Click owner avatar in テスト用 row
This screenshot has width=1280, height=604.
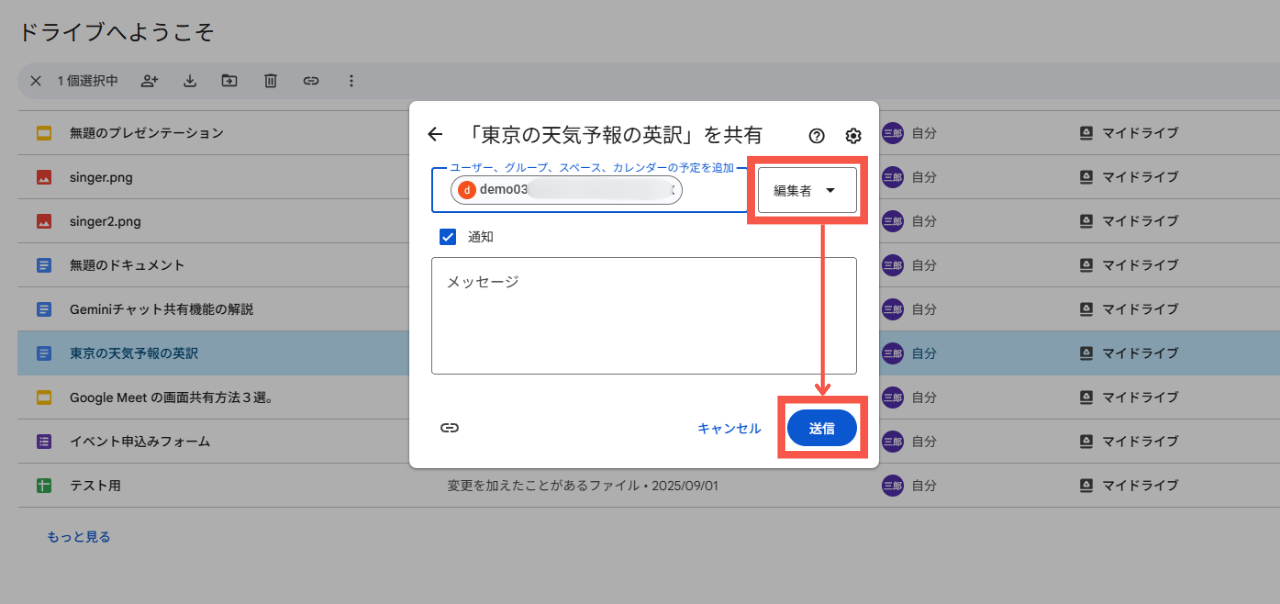click(892, 485)
